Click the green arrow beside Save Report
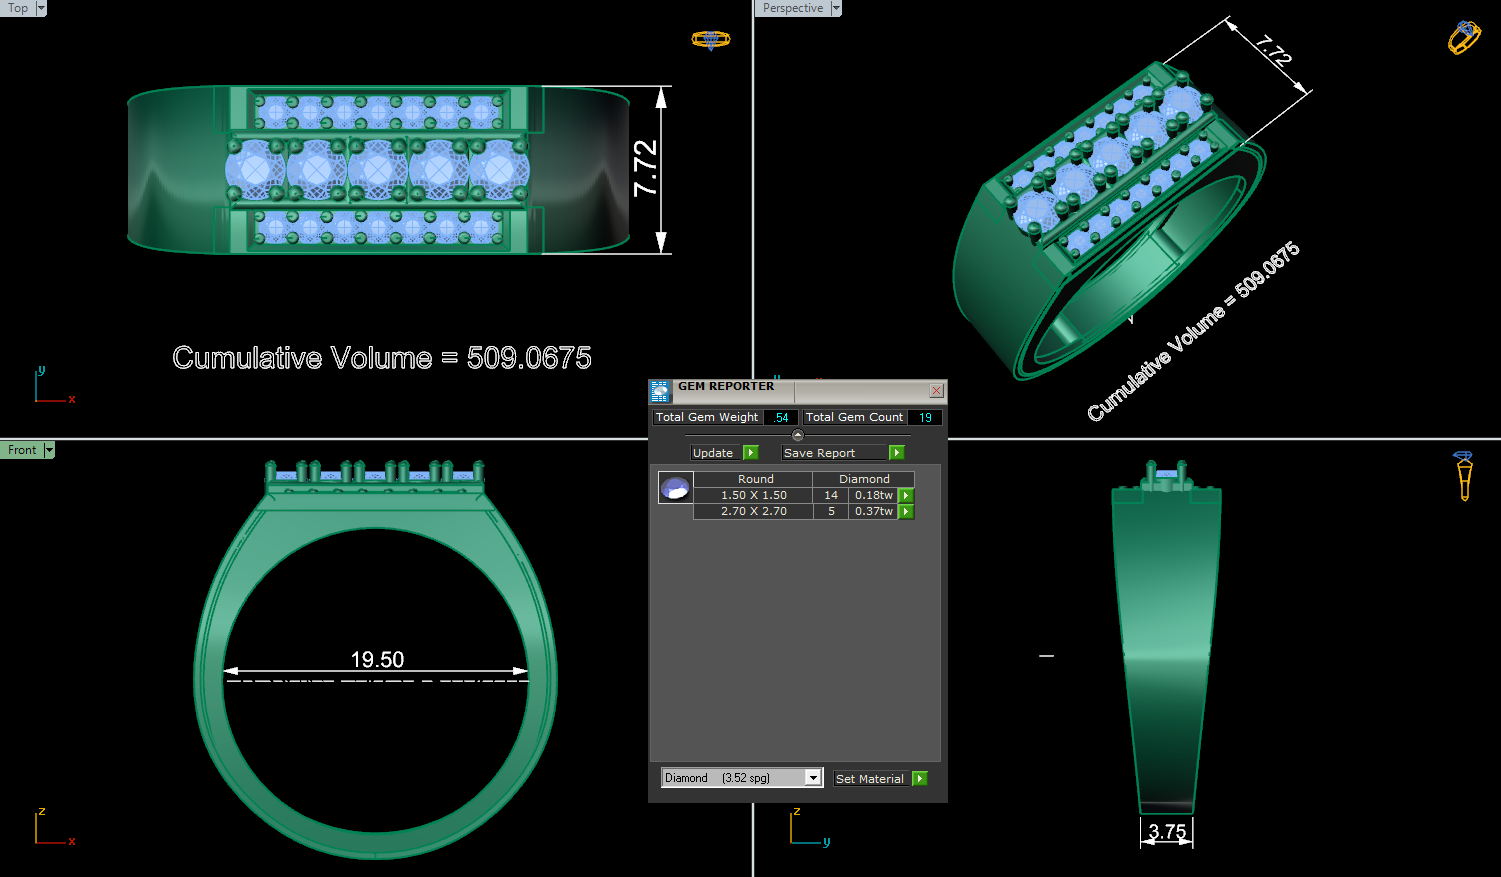 (x=897, y=452)
